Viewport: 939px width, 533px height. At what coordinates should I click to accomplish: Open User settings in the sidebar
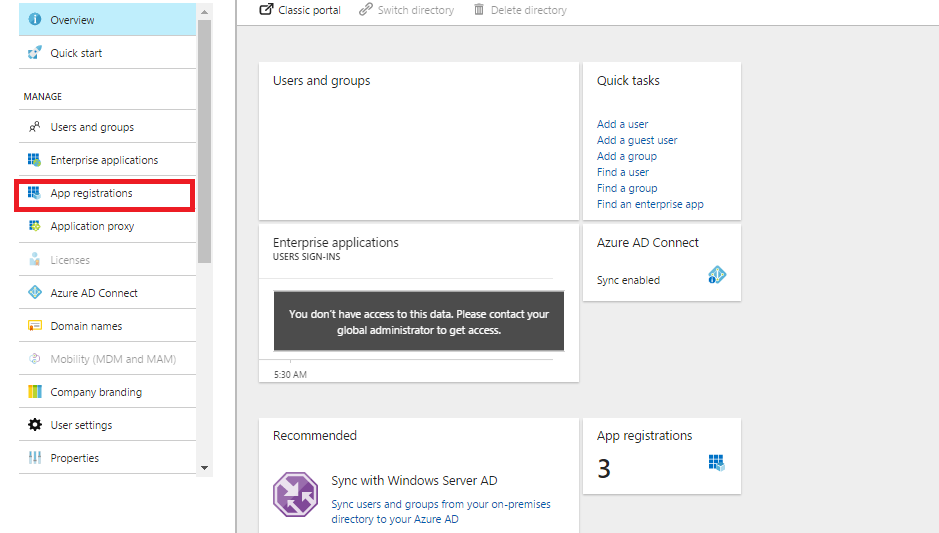107,425
